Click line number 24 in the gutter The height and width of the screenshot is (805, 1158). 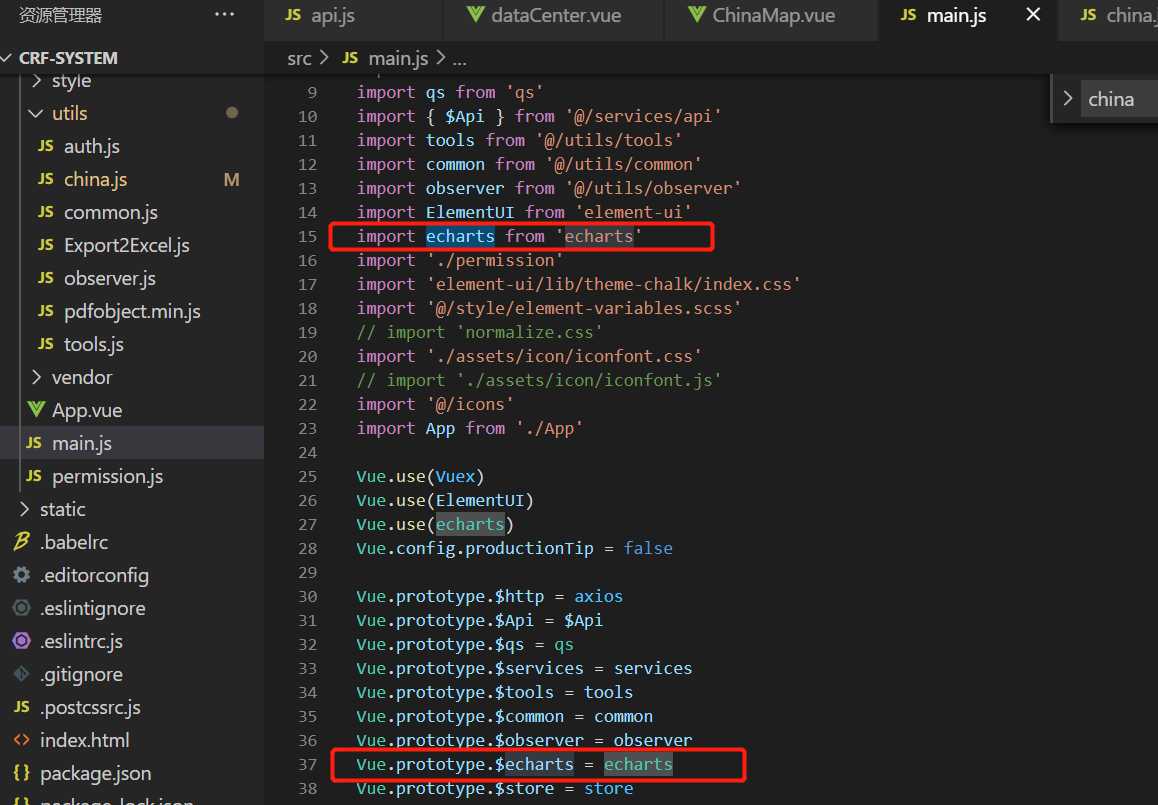coord(308,453)
